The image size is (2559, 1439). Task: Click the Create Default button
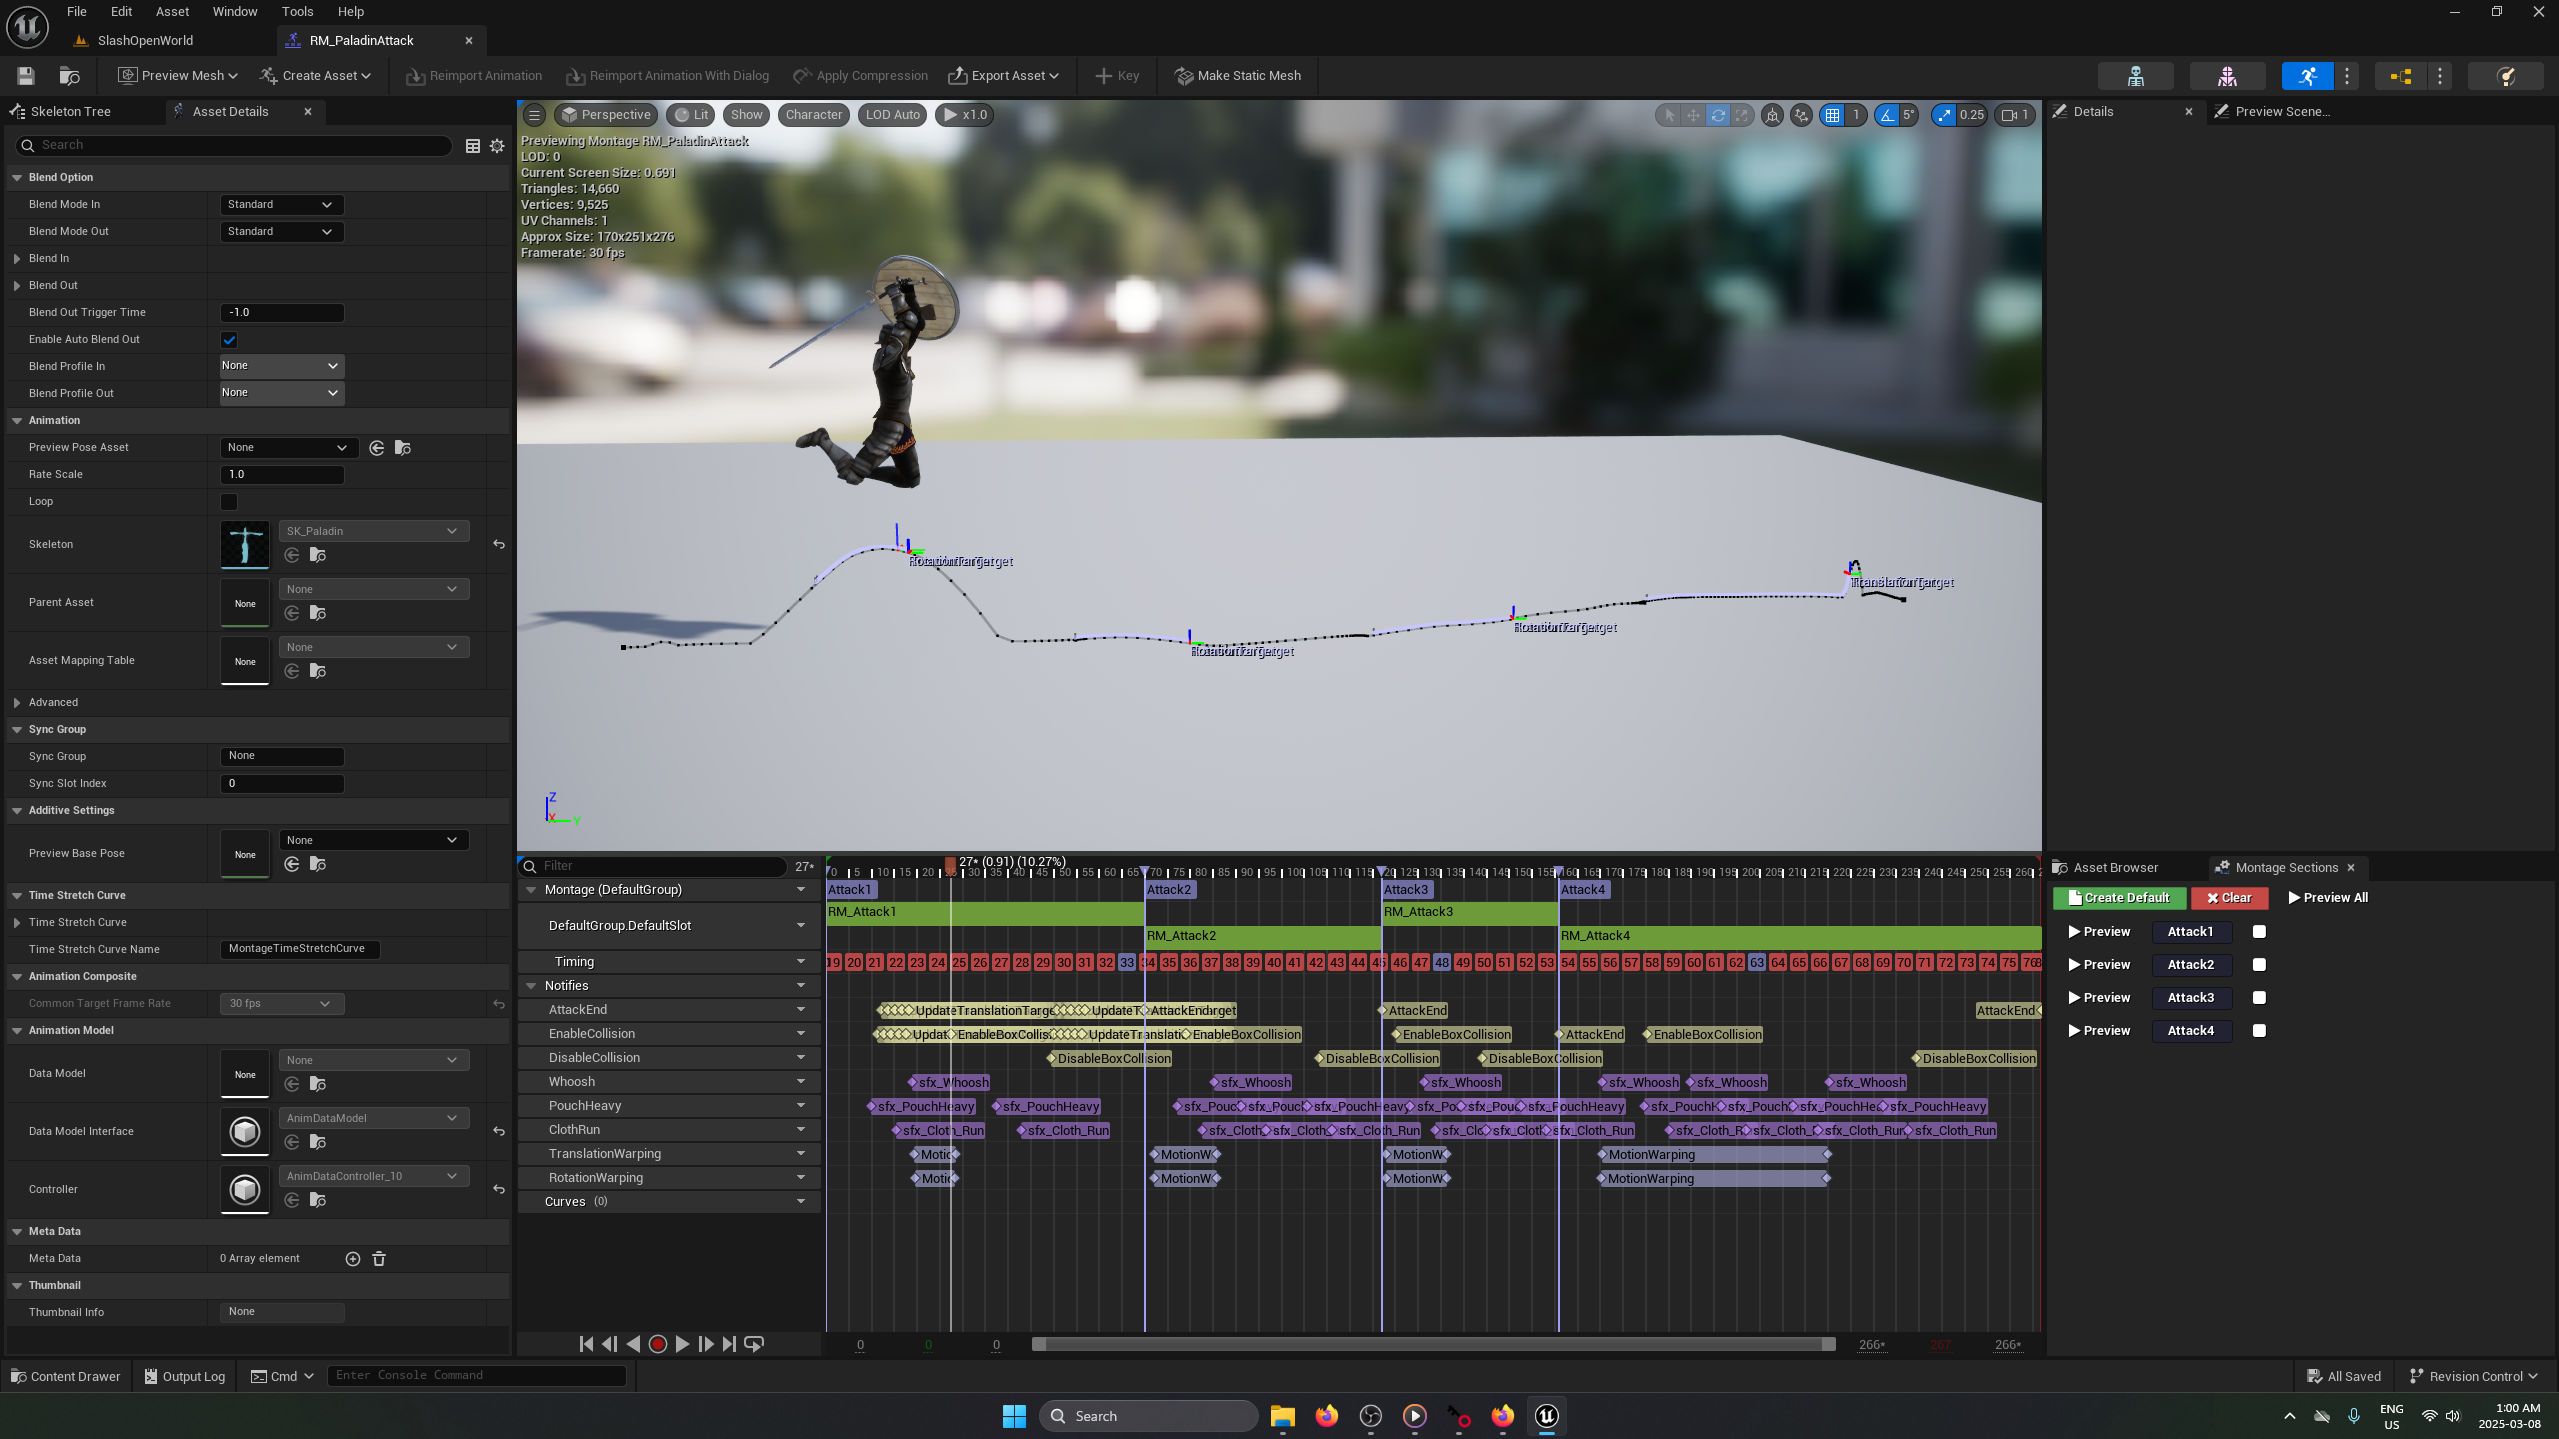coord(2119,898)
